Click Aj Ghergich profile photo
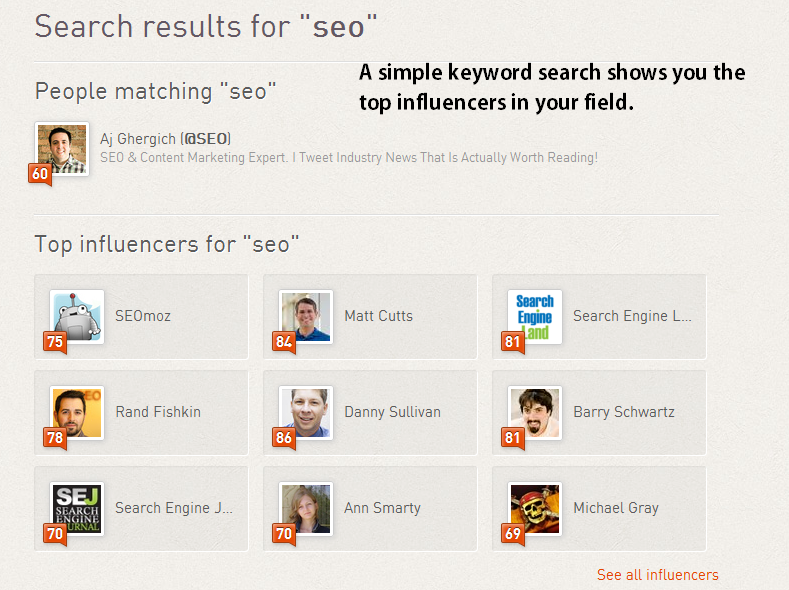Screen dimensions: 789x590 coord(62,148)
